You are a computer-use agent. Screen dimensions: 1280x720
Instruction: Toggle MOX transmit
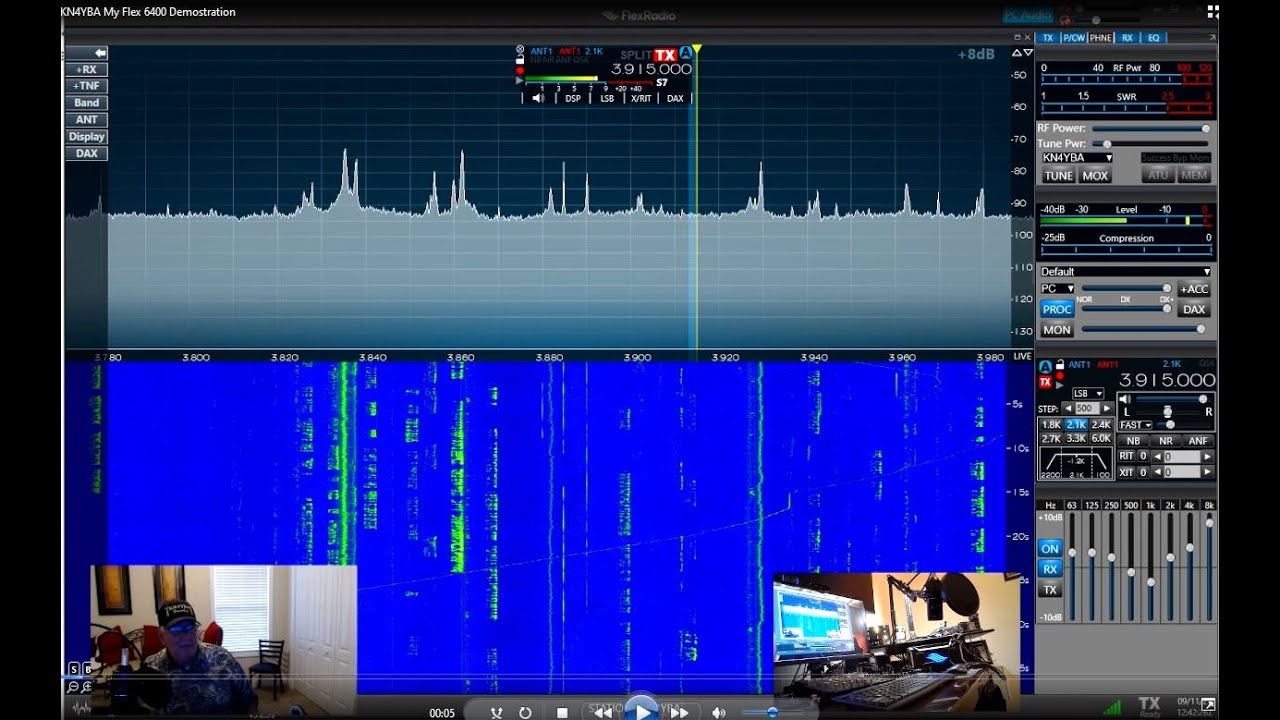click(x=1095, y=176)
